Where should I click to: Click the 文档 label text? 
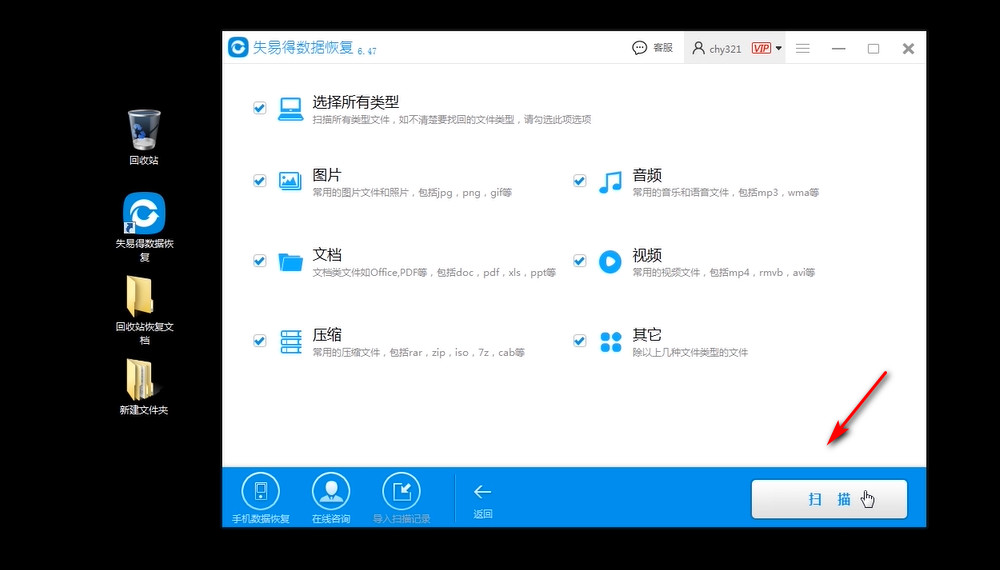[x=327, y=254]
